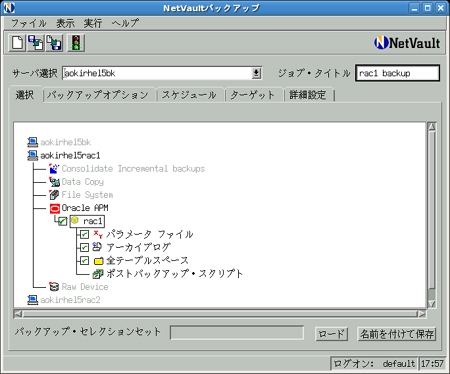450x374 pixels.
Task: Select the Raw Device label
Action: tap(85, 287)
